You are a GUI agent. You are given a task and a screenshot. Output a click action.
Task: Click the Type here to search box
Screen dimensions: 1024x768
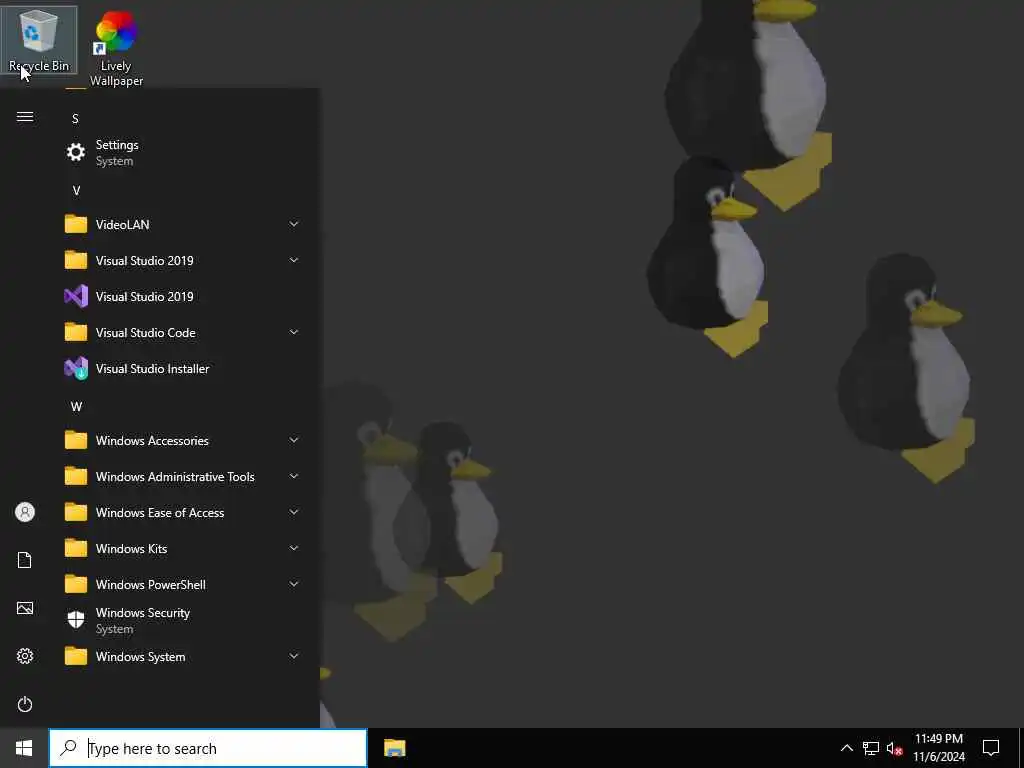(208, 748)
